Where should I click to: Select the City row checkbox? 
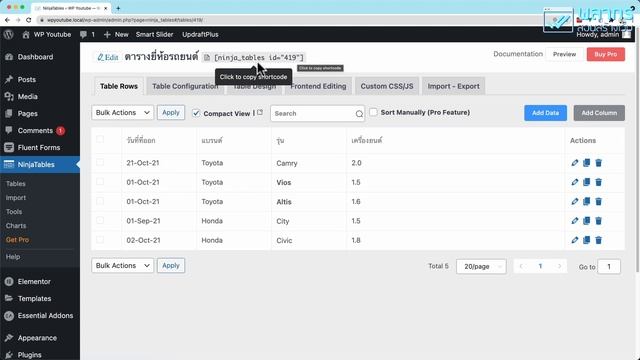[x=100, y=220]
